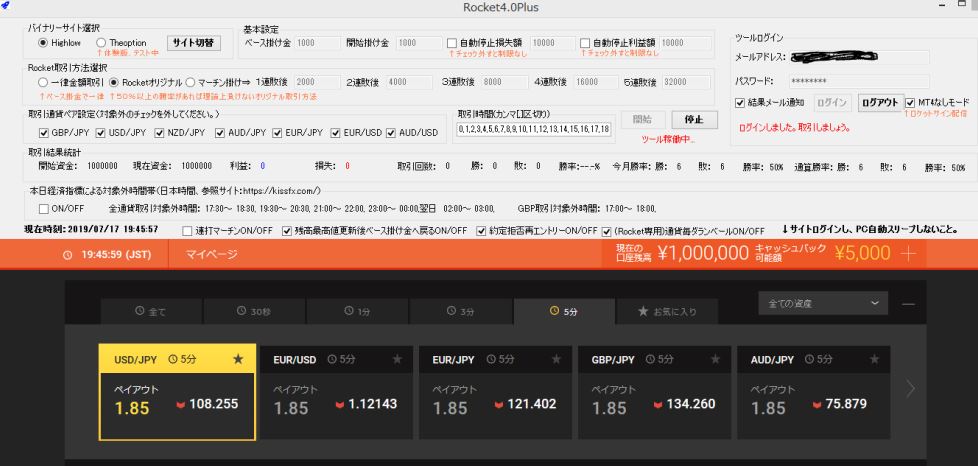The height and width of the screenshot is (466, 978).
Task: Select the GBP/JPY asset card
Action: (x=655, y=392)
